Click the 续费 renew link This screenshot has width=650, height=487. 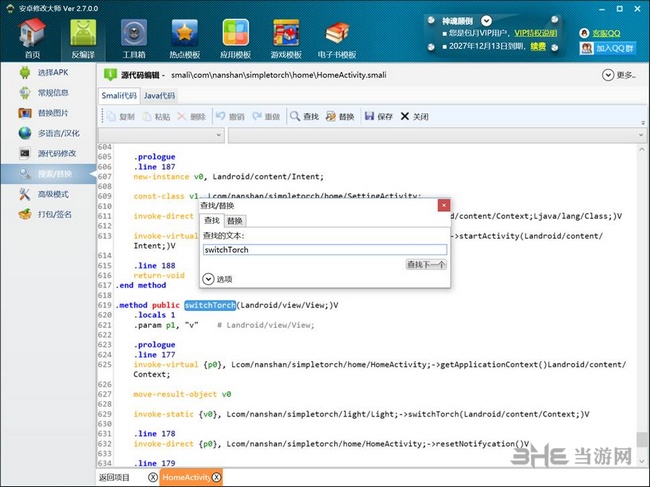pos(538,46)
